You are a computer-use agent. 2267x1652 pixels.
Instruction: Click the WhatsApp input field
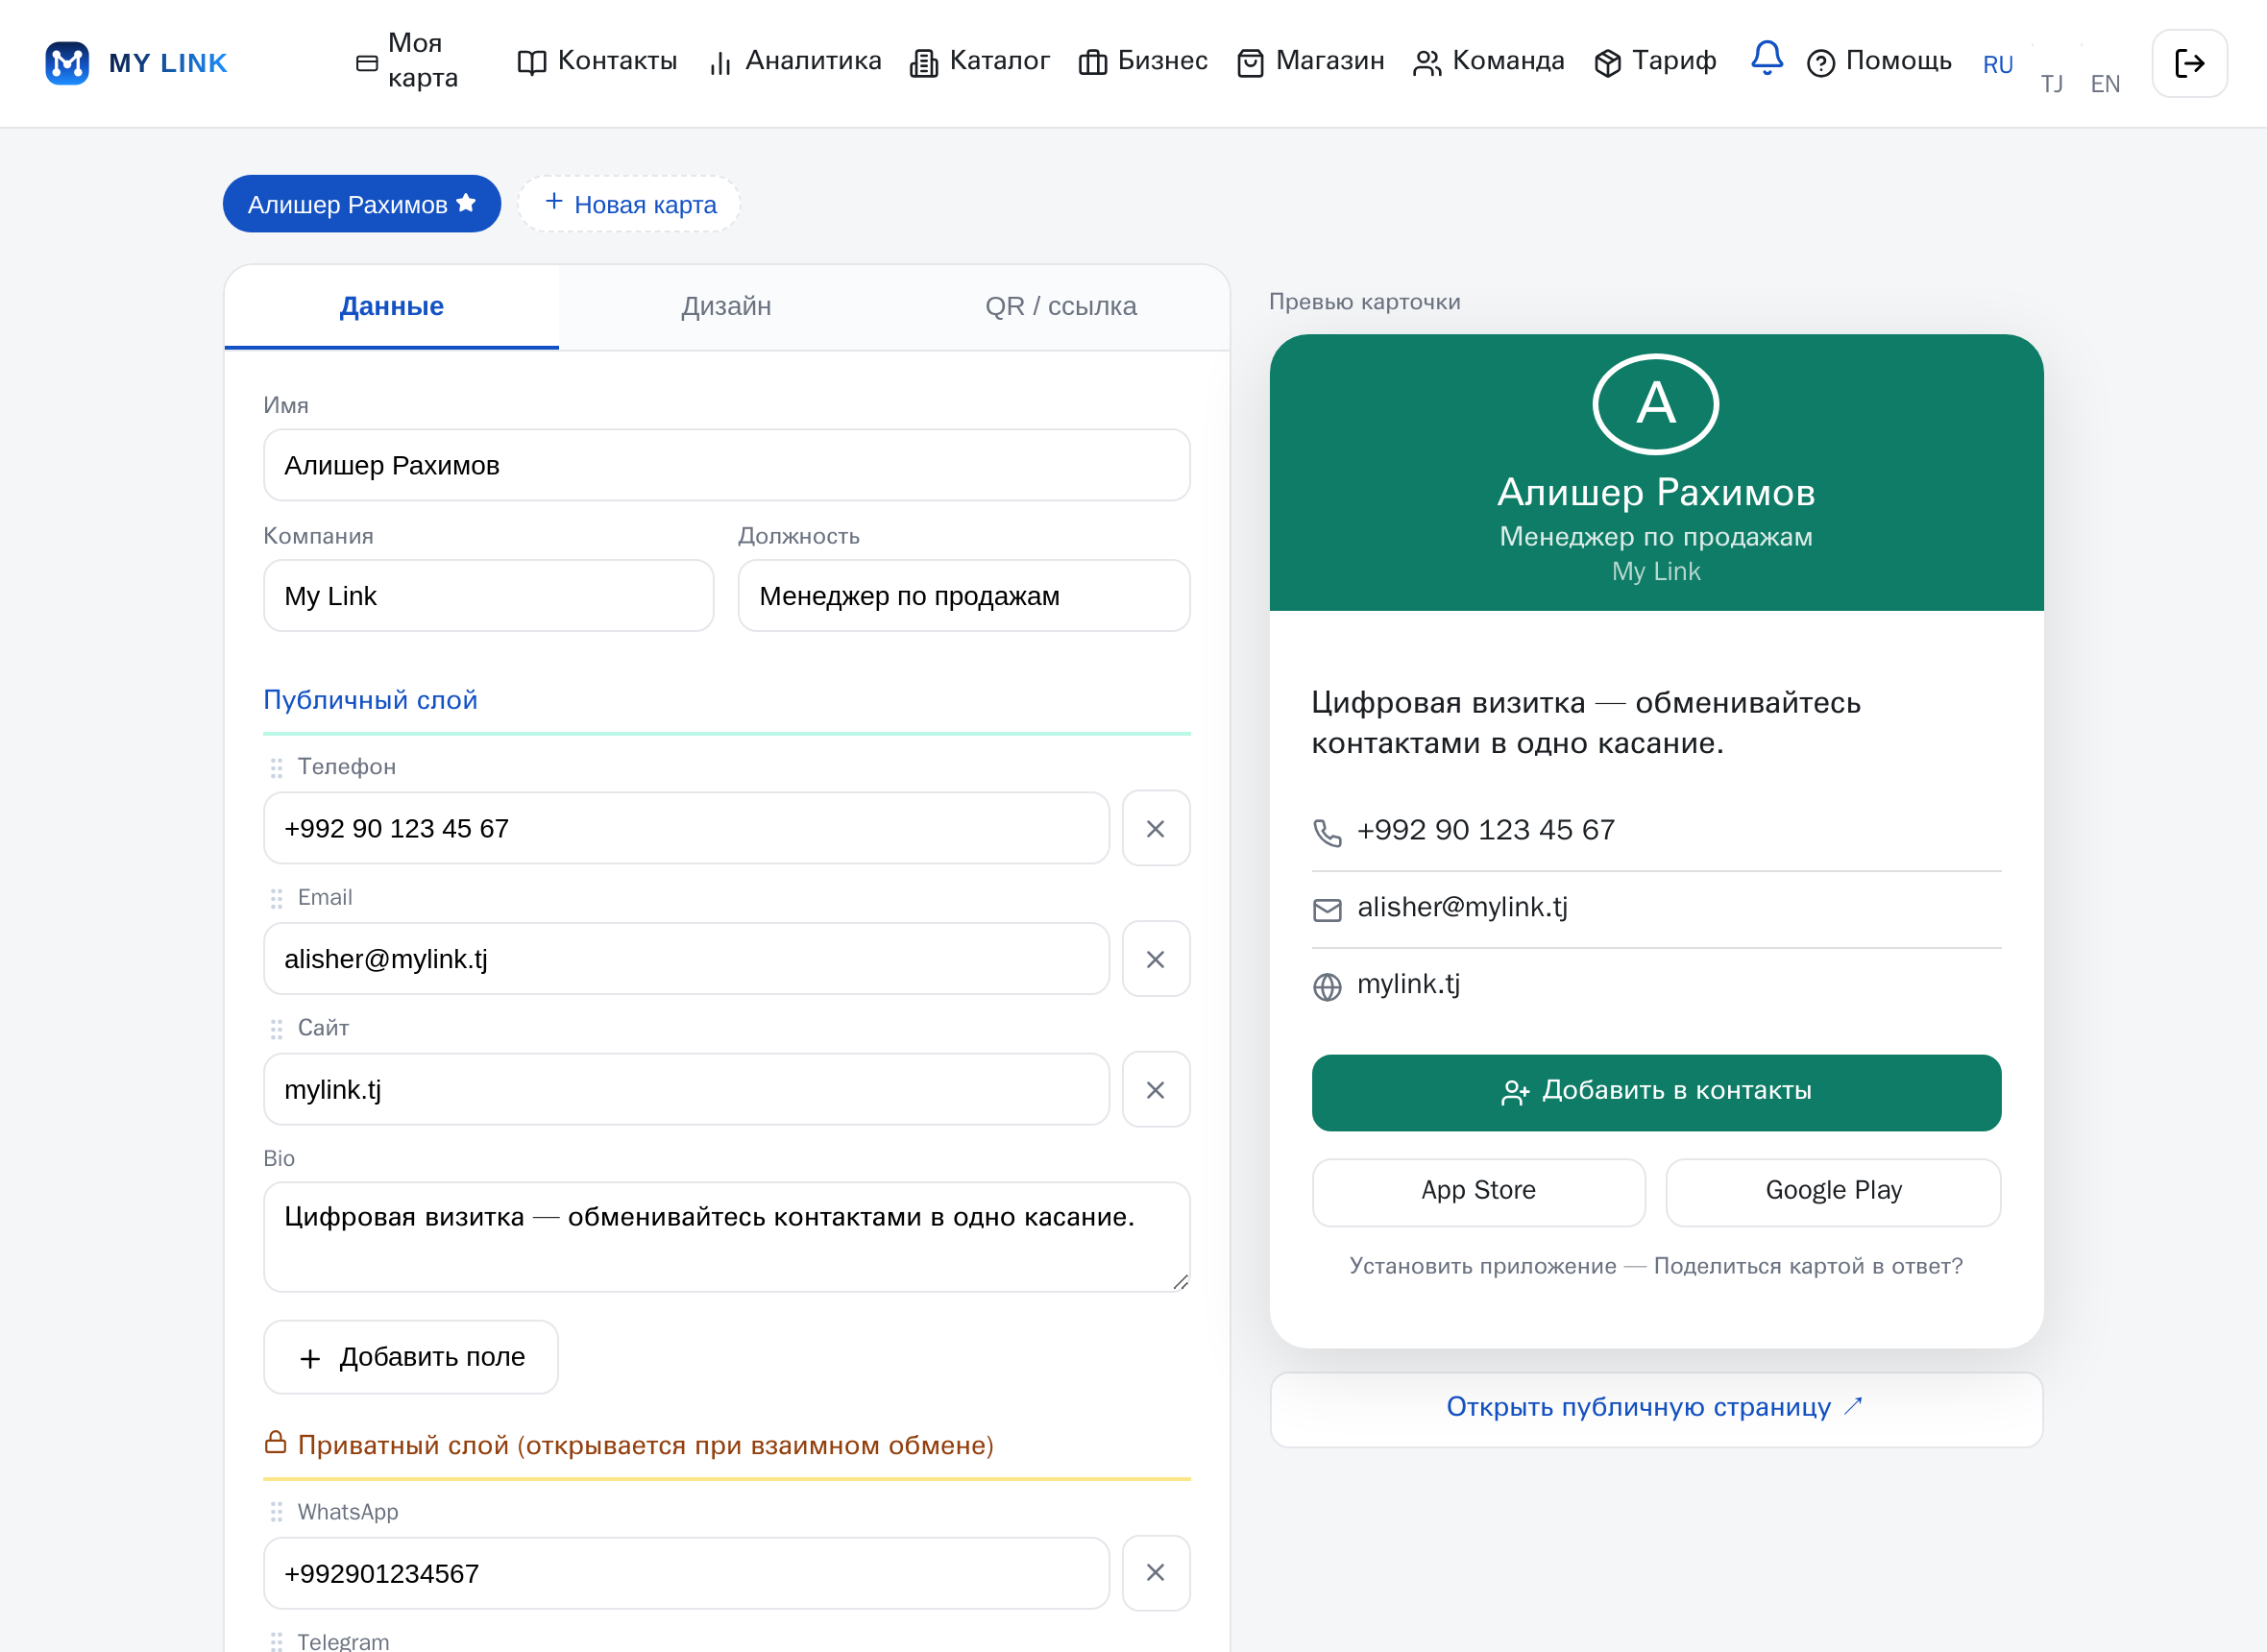[686, 1572]
